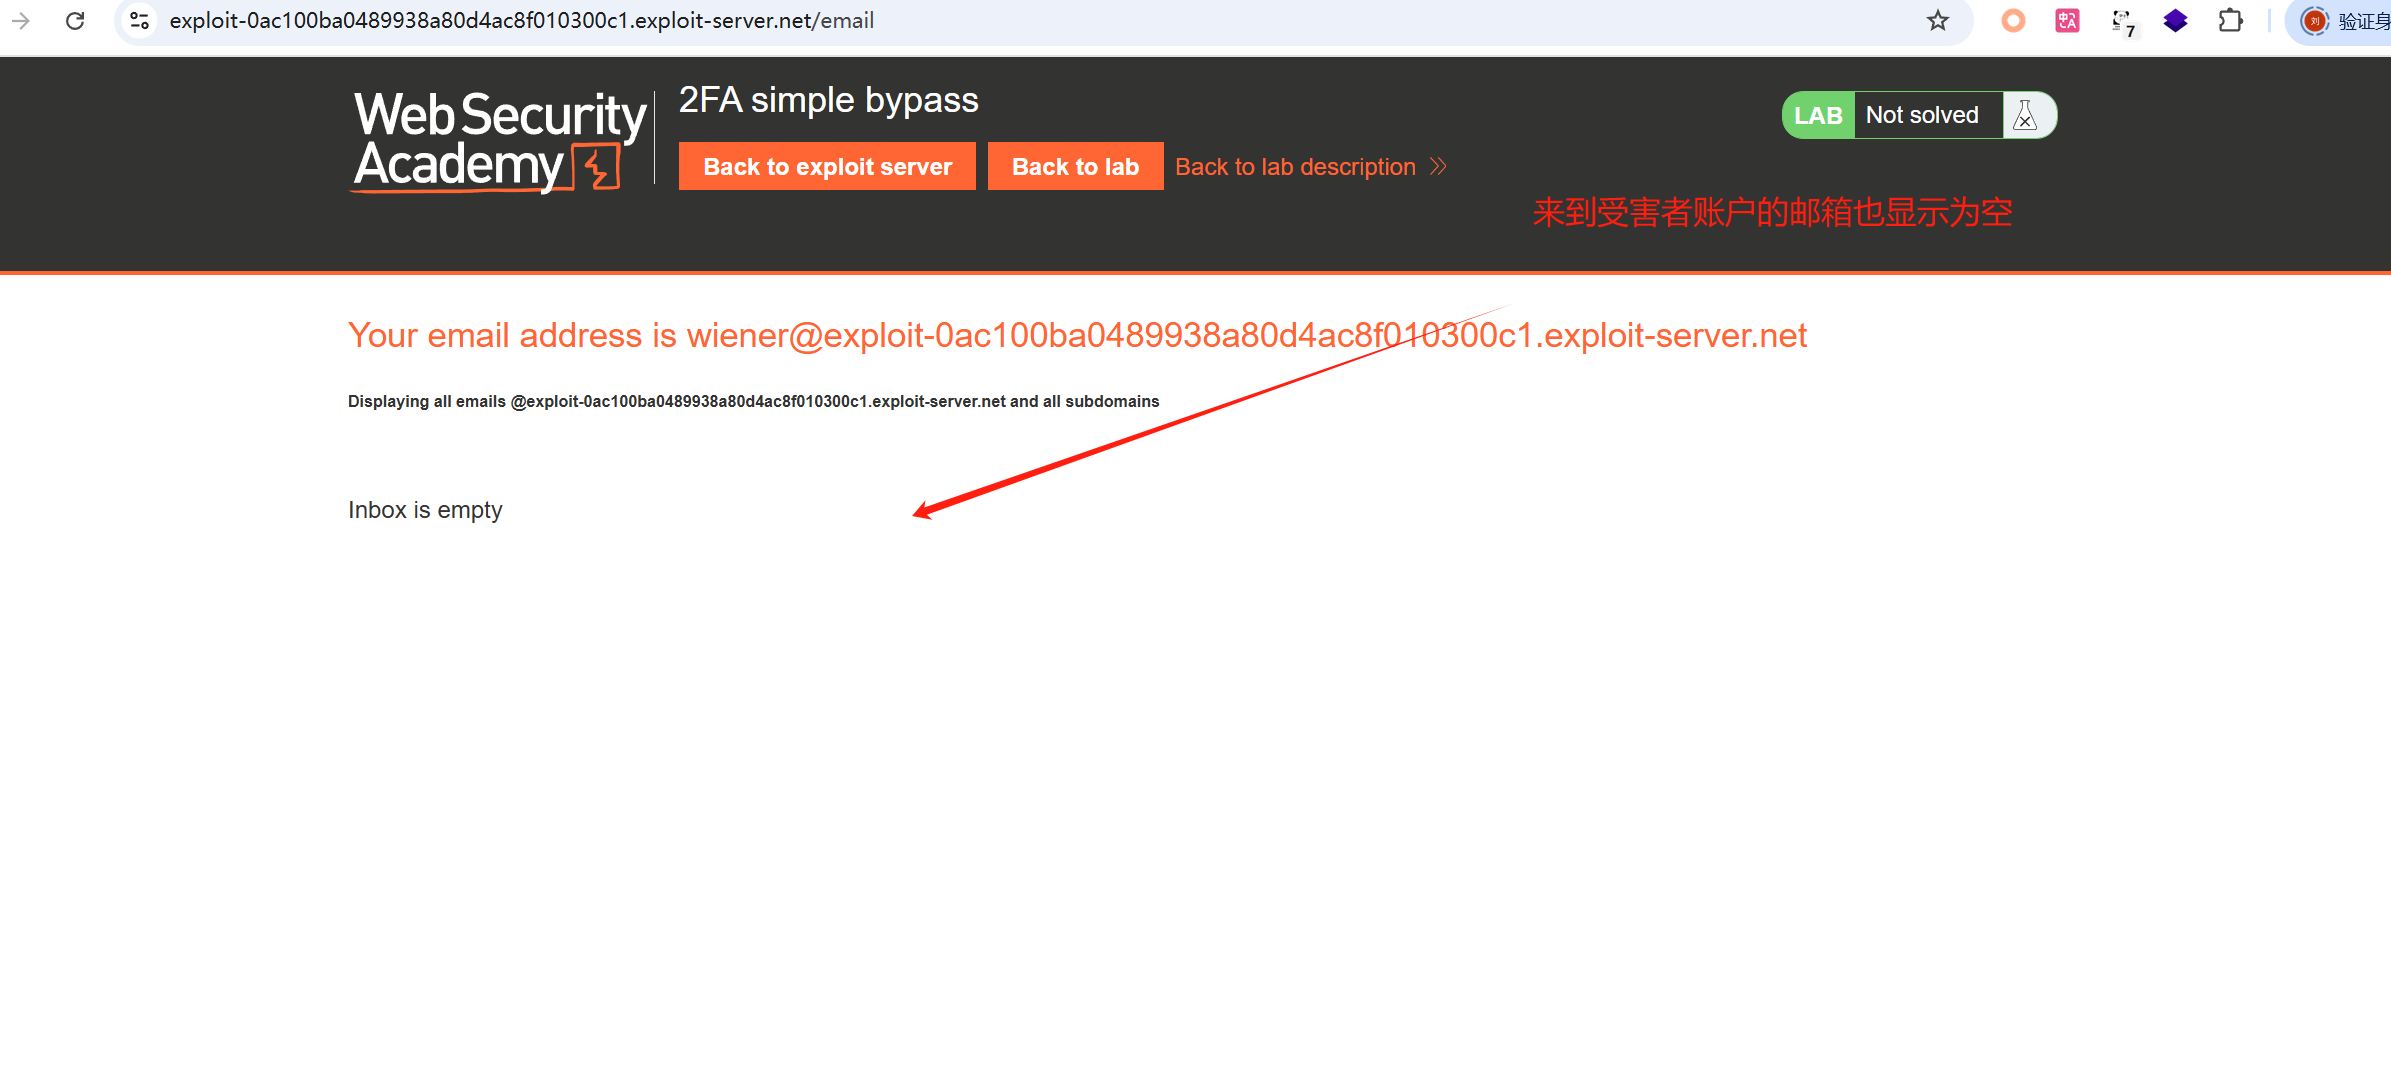Click the lab flask icon
Viewport: 2391px width, 1072px height.
point(2025,116)
